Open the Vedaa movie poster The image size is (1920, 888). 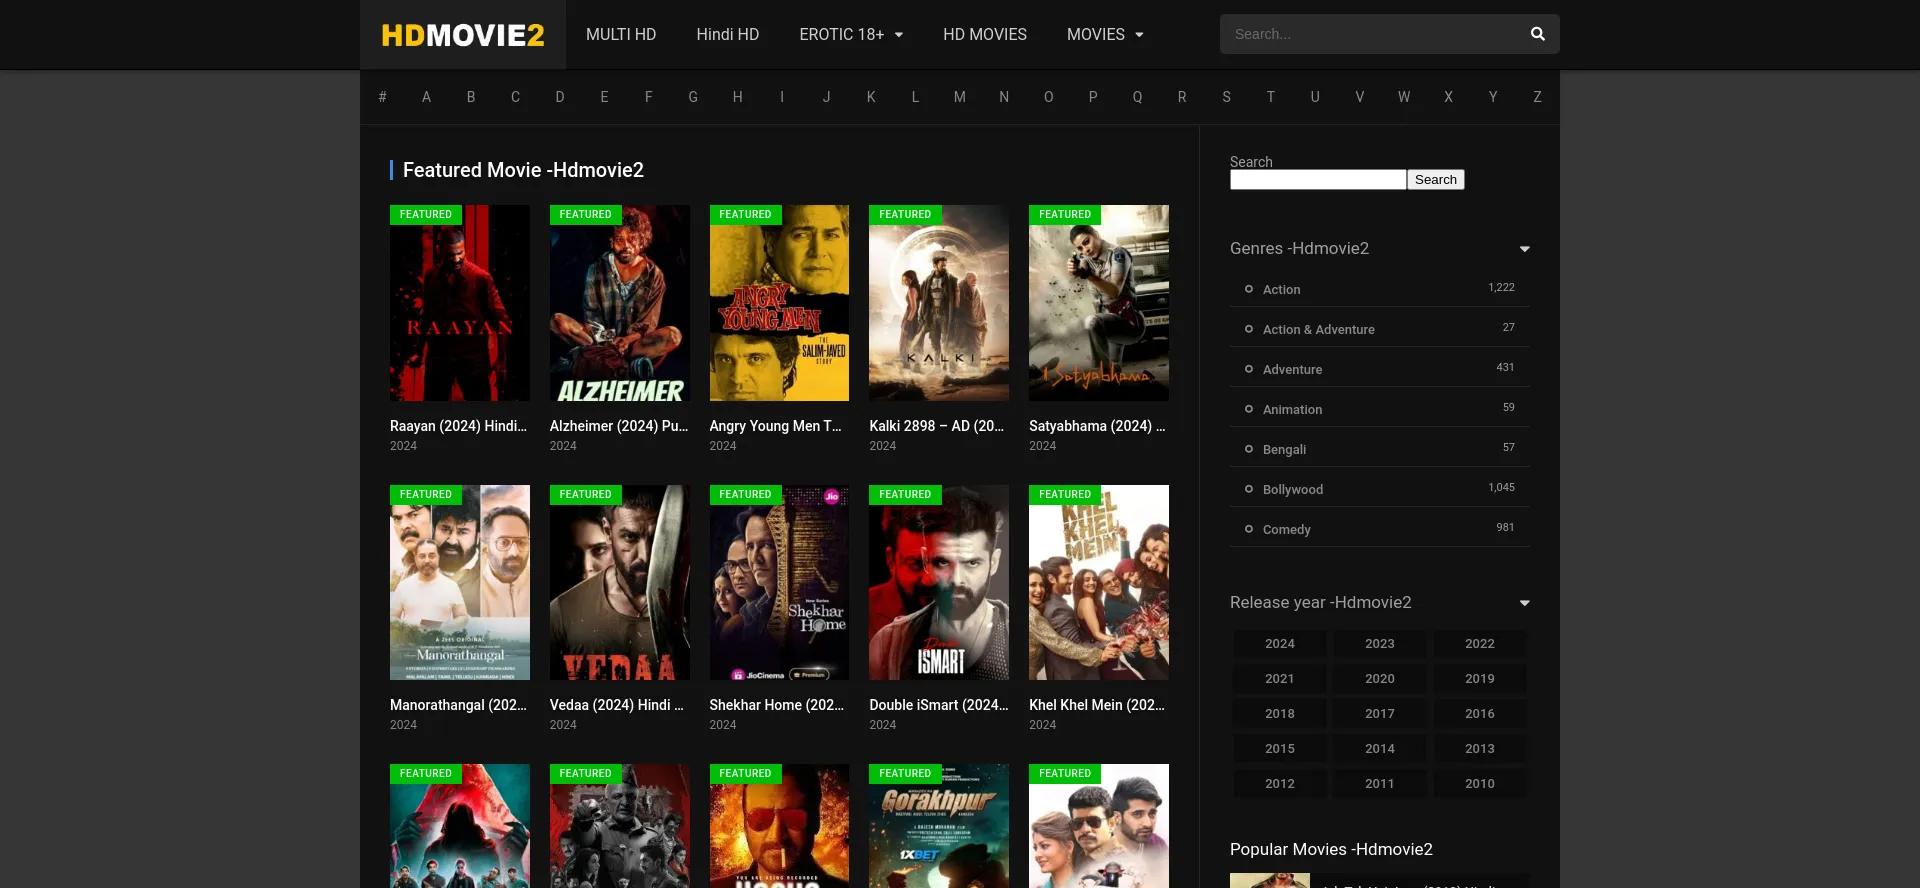(620, 583)
